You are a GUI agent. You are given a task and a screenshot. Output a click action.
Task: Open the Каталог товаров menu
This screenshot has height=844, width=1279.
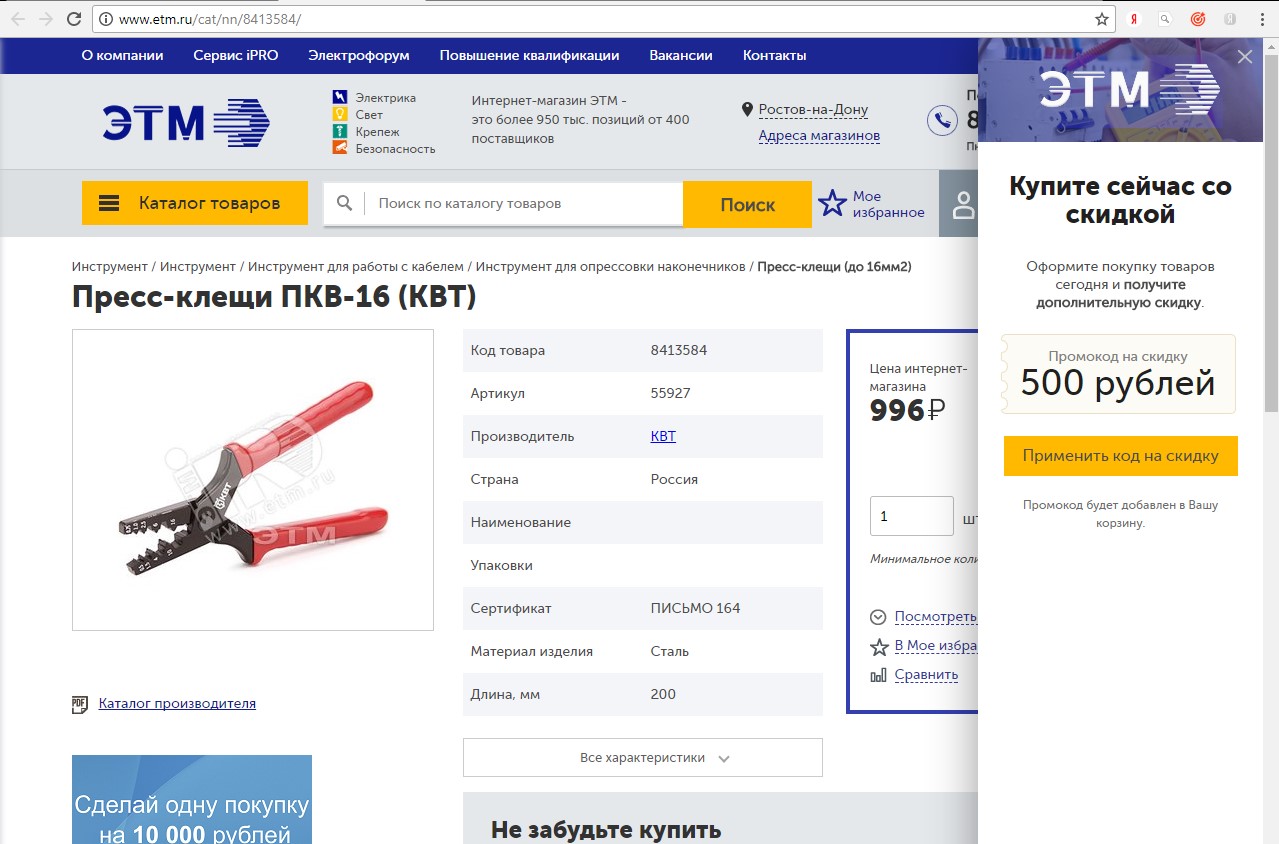195,203
